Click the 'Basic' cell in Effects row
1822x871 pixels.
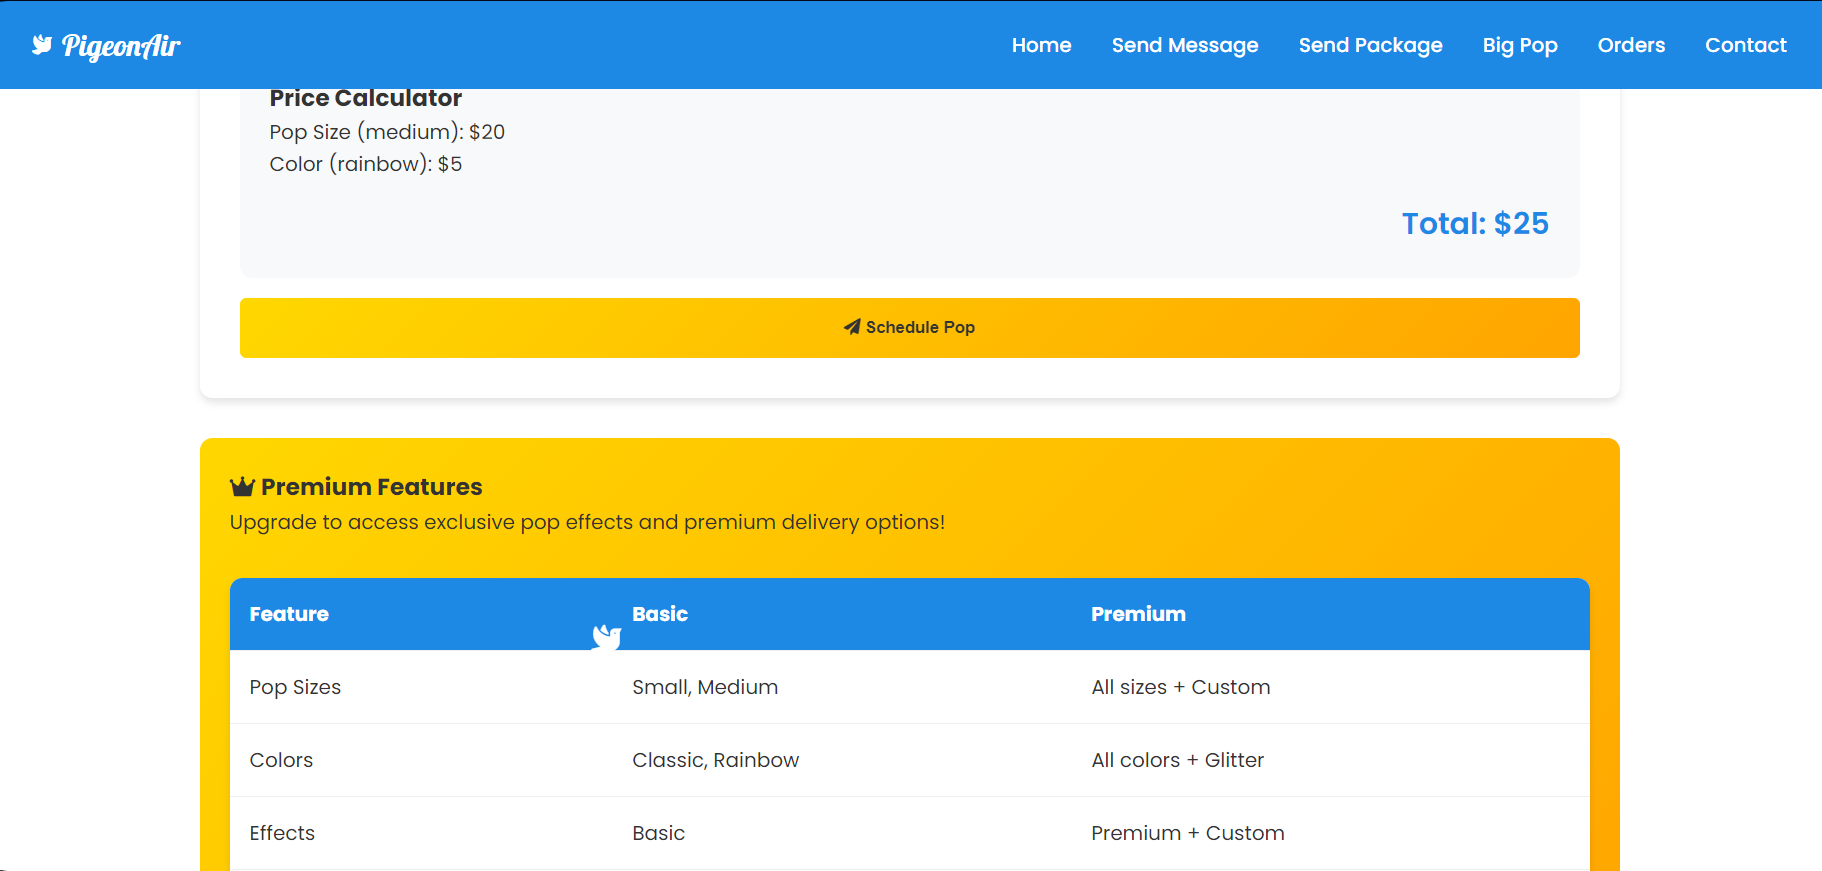tap(659, 833)
